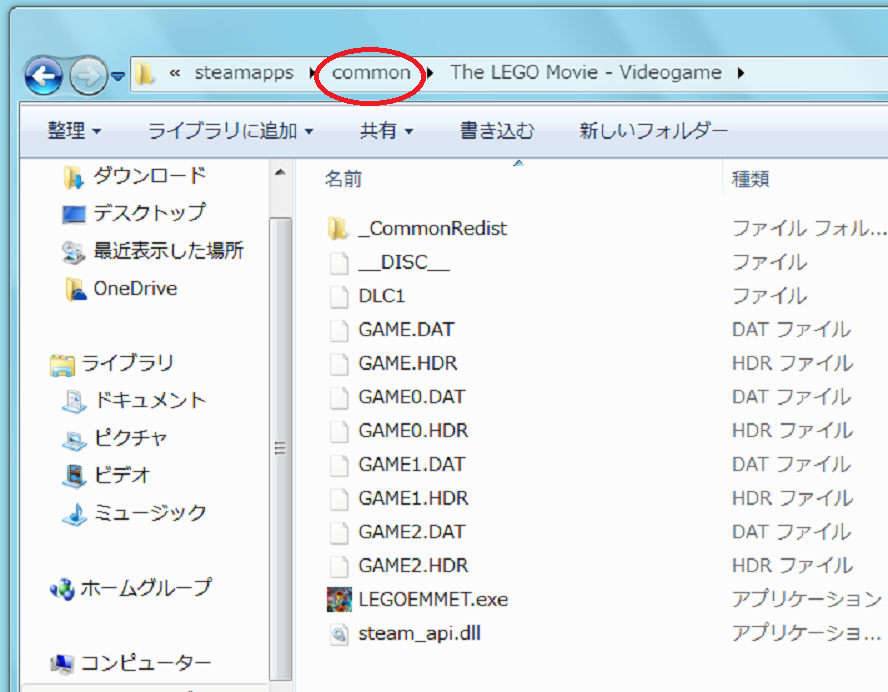Screen dimensions: 888x692
Task: Click DLC1 file icon
Action: click(339, 297)
